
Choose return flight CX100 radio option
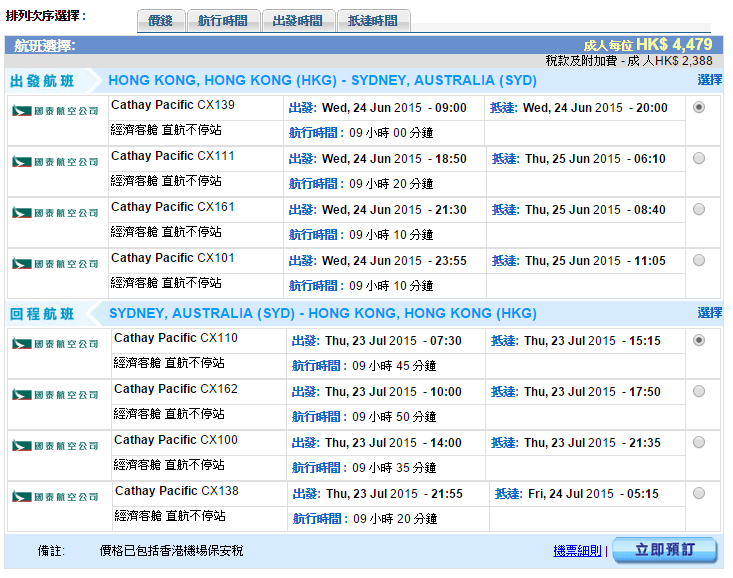(x=698, y=442)
